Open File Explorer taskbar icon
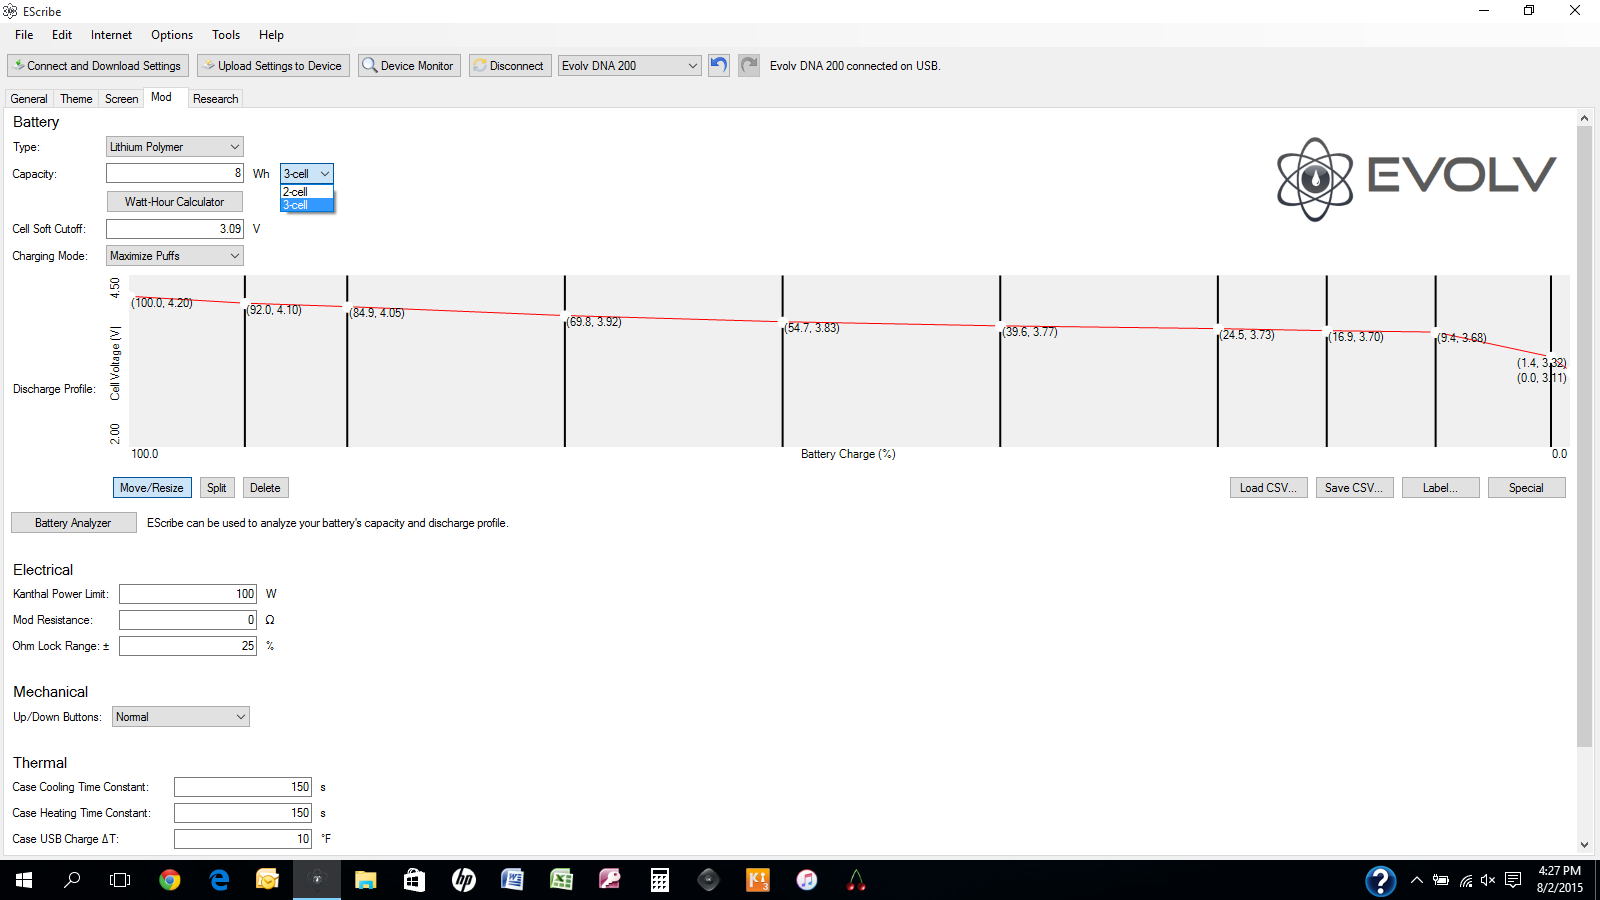This screenshot has height=900, width=1600. pyautogui.click(x=365, y=880)
